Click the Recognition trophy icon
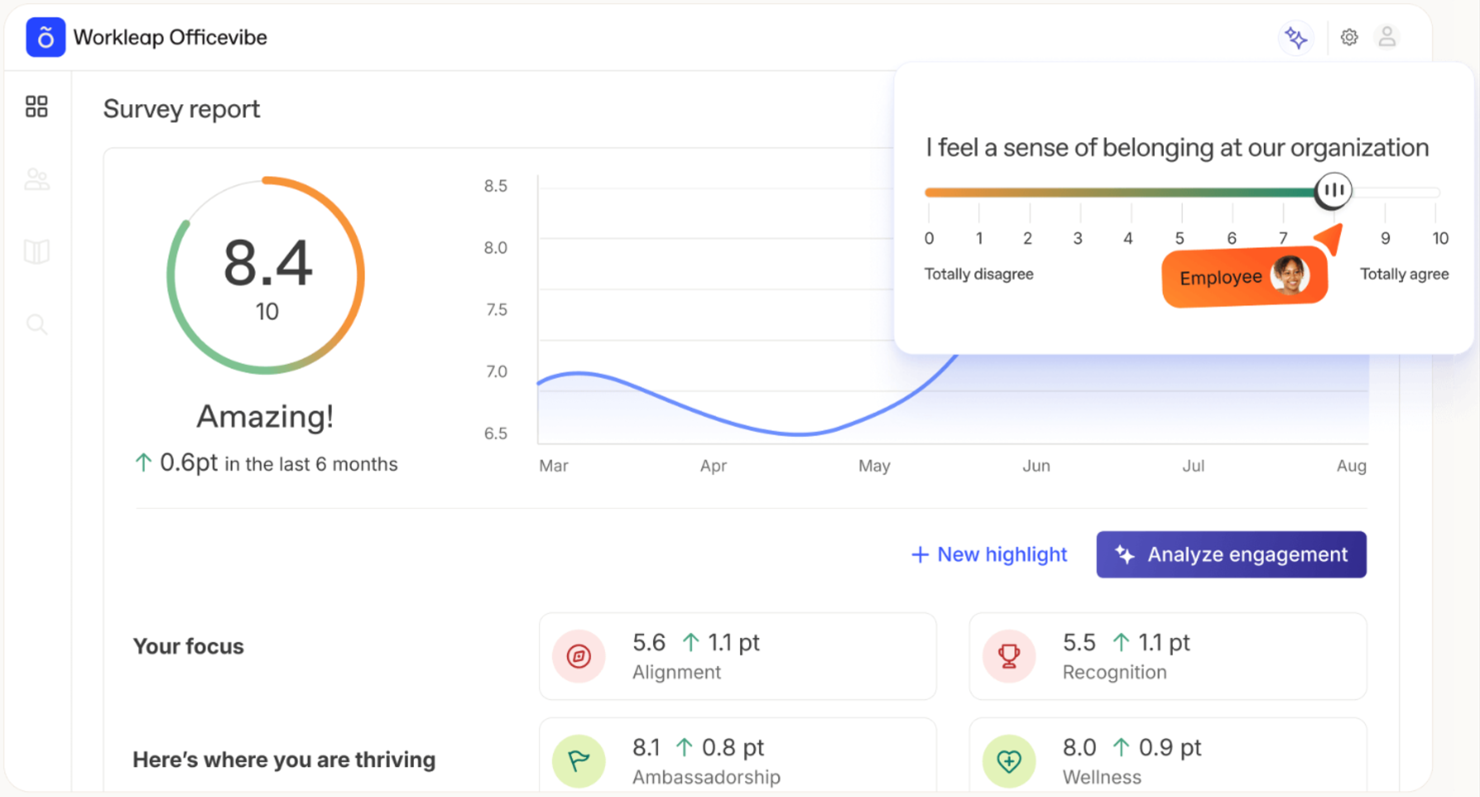This screenshot has width=1480, height=797. [x=1009, y=657]
